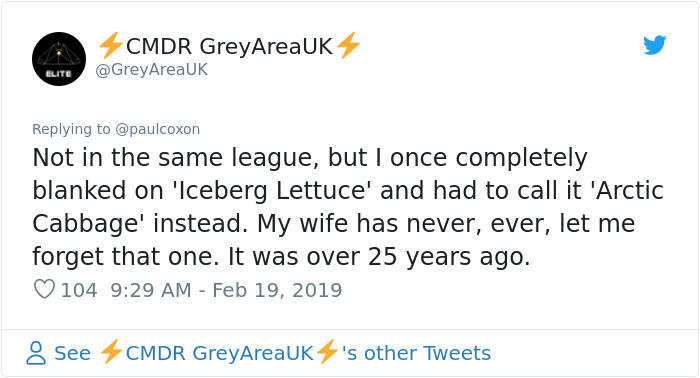Click the lightning bolt before CMDR in the footer link

point(111,352)
